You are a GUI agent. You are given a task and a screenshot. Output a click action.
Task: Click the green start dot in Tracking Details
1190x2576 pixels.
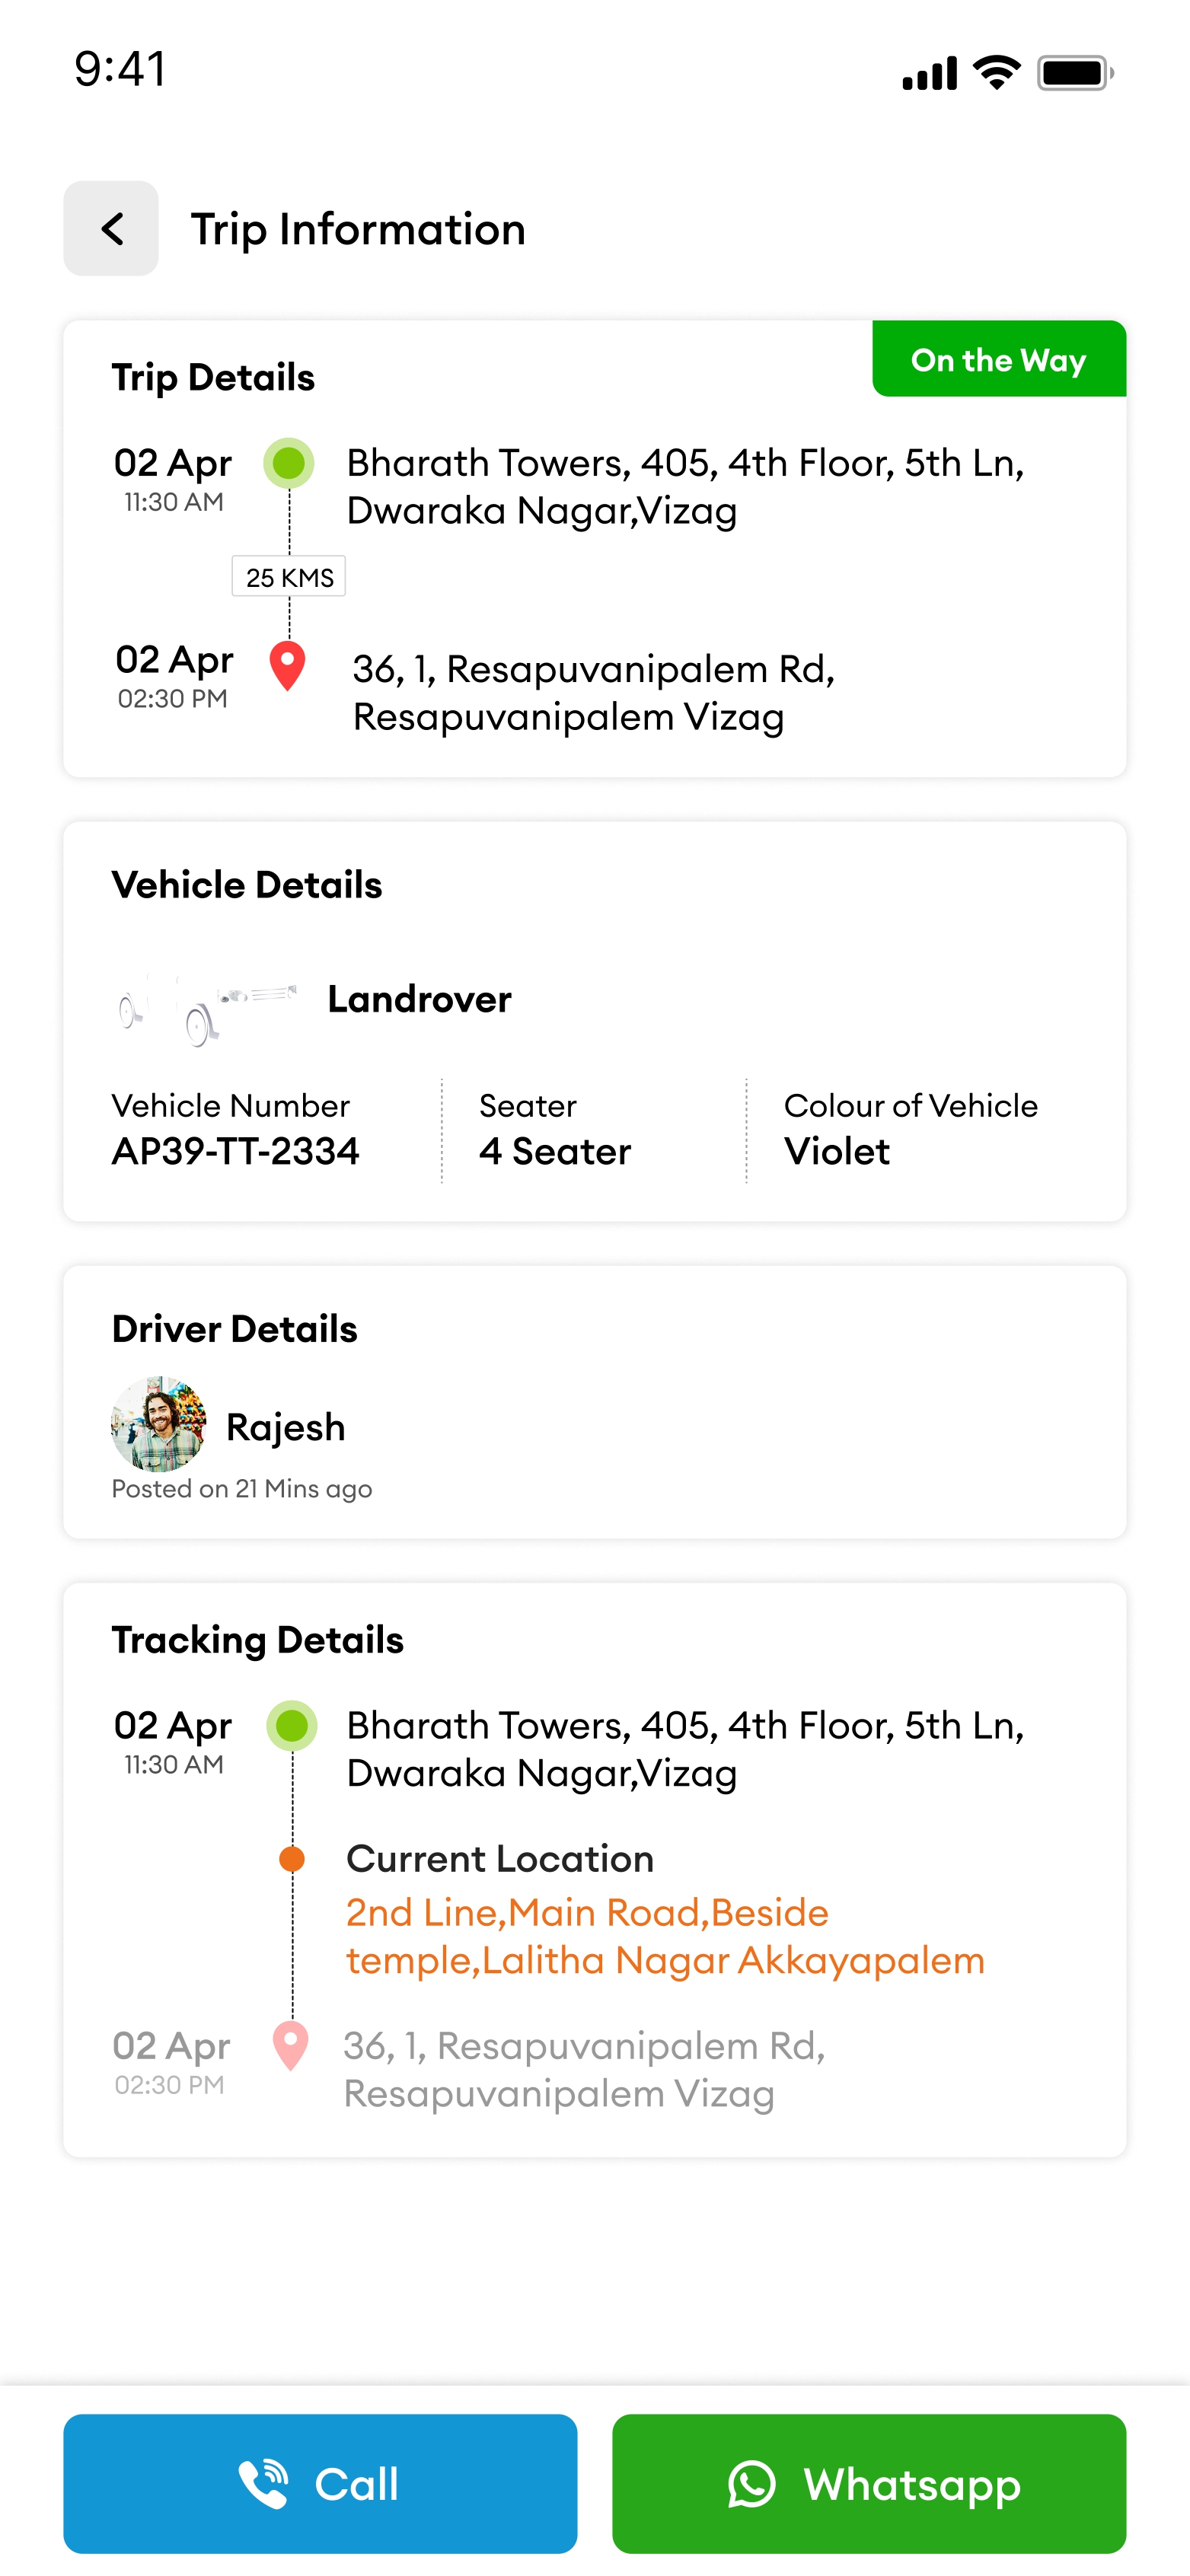tap(292, 1725)
